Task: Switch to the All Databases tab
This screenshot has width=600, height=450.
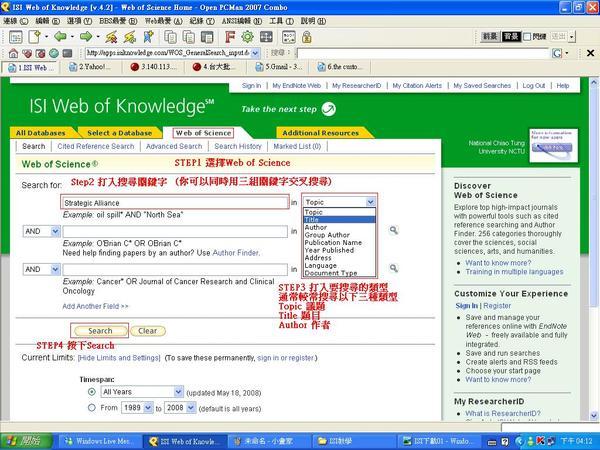Action: 41,133
